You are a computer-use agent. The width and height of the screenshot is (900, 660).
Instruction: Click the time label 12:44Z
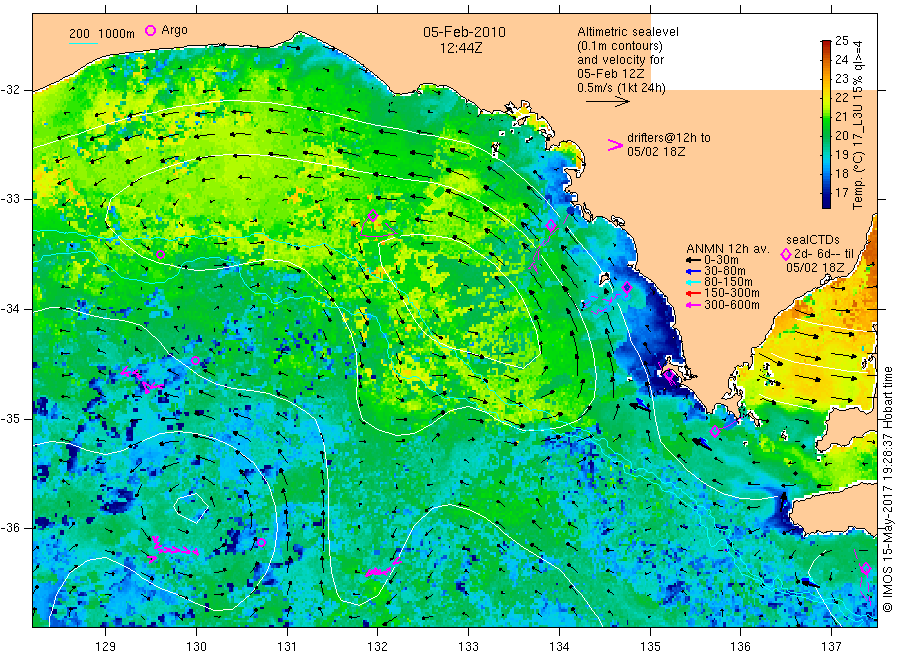pyautogui.click(x=461, y=48)
